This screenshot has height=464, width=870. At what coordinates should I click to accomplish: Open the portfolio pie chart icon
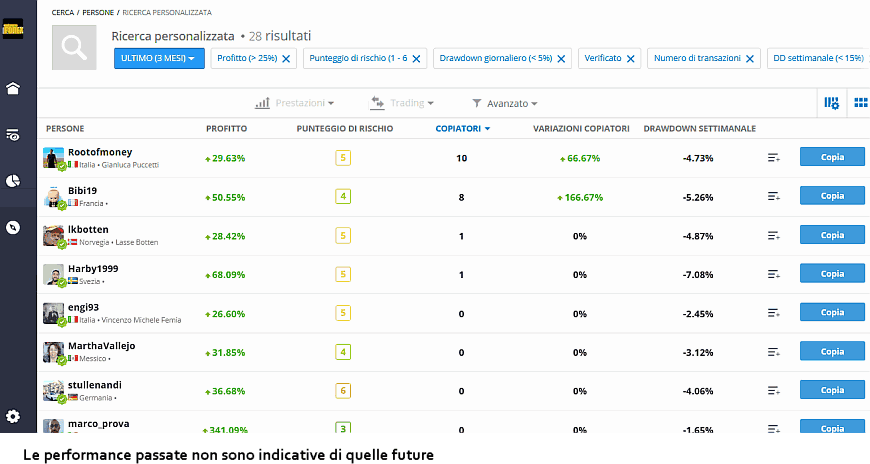pos(13,181)
